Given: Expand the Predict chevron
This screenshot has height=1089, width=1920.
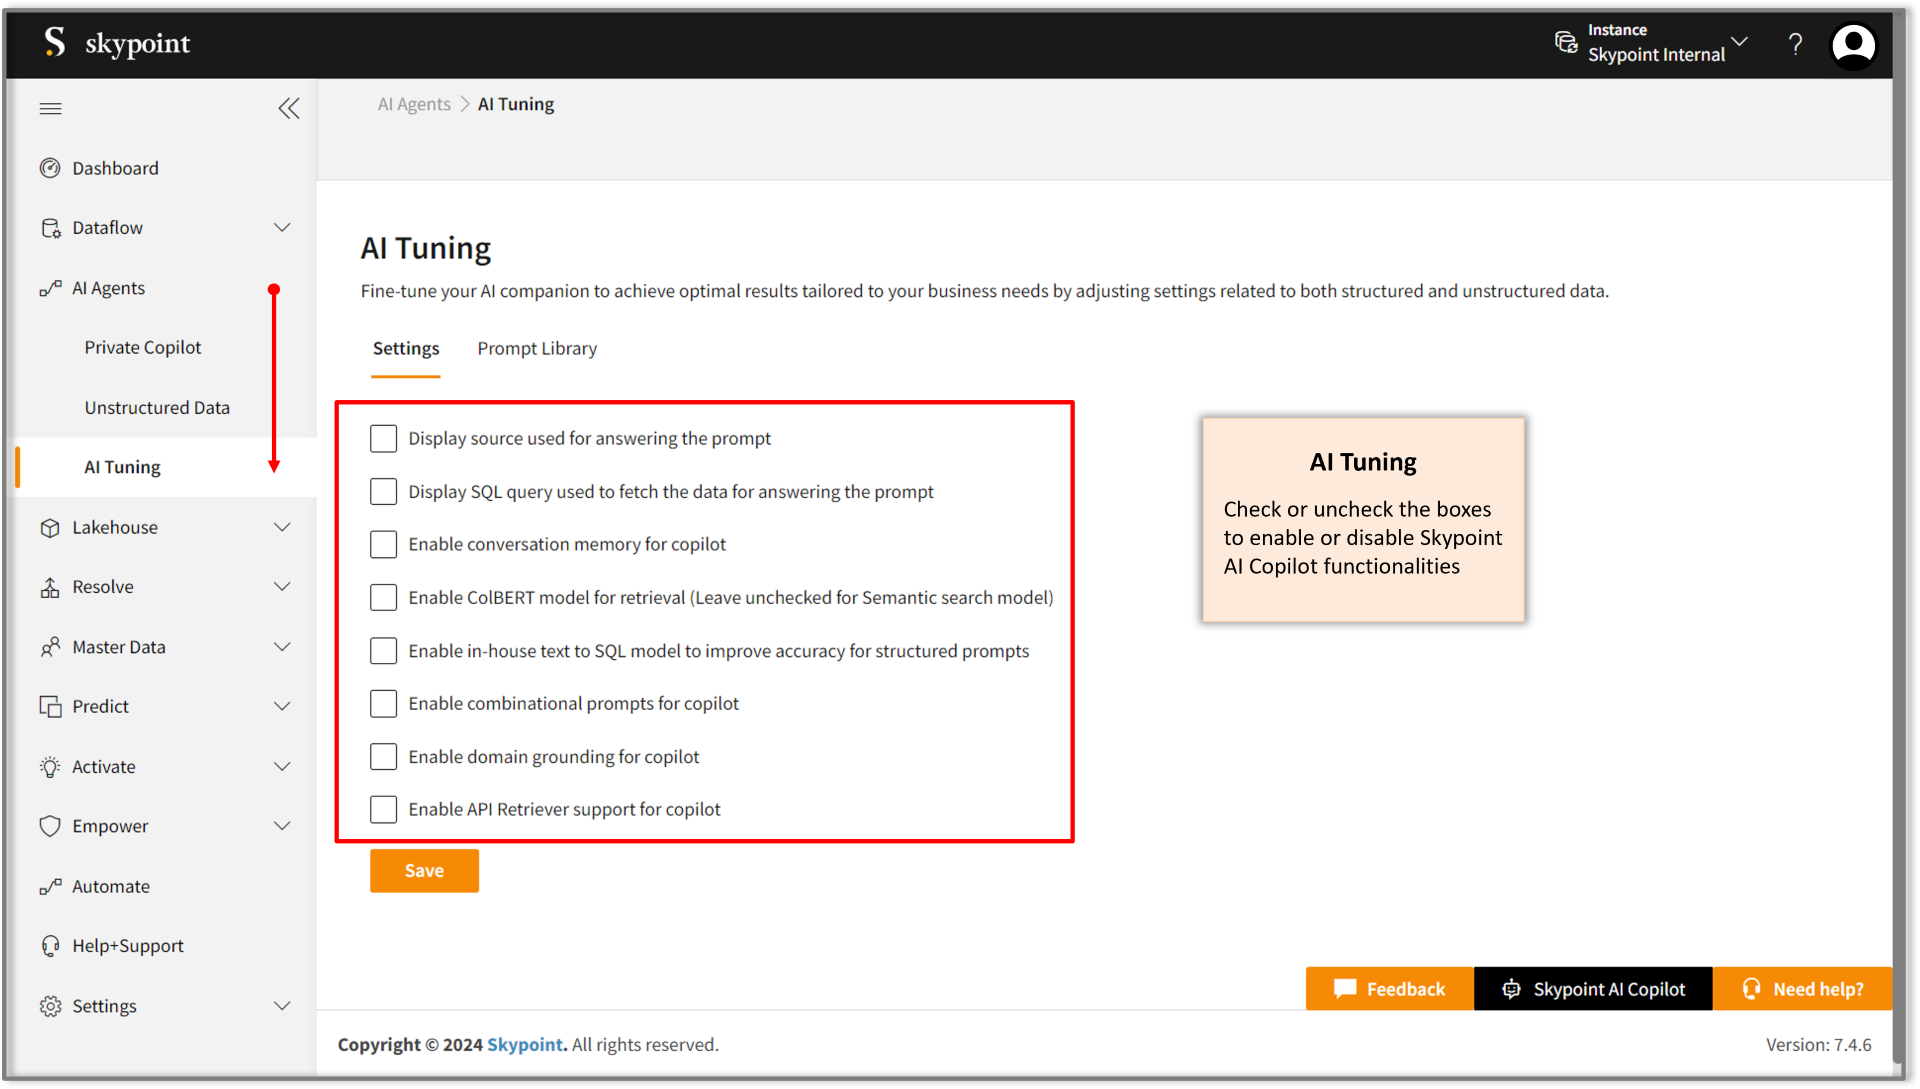Looking at the screenshot, I should (282, 706).
